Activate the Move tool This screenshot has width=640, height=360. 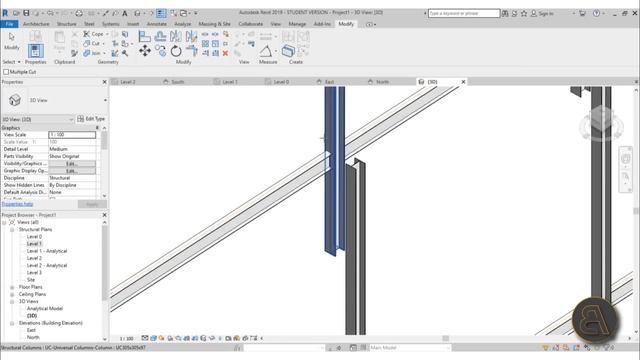(144, 51)
